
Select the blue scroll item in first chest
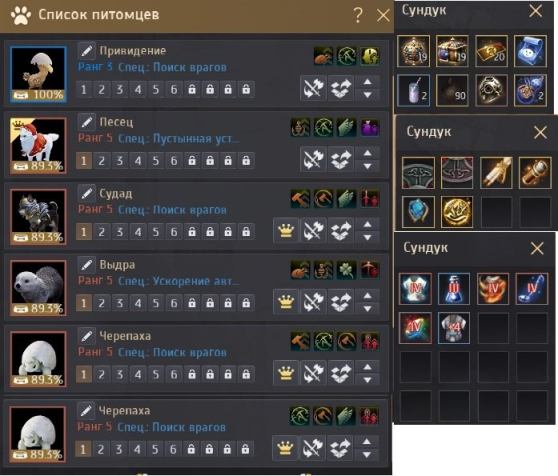pyautogui.click(x=530, y=51)
